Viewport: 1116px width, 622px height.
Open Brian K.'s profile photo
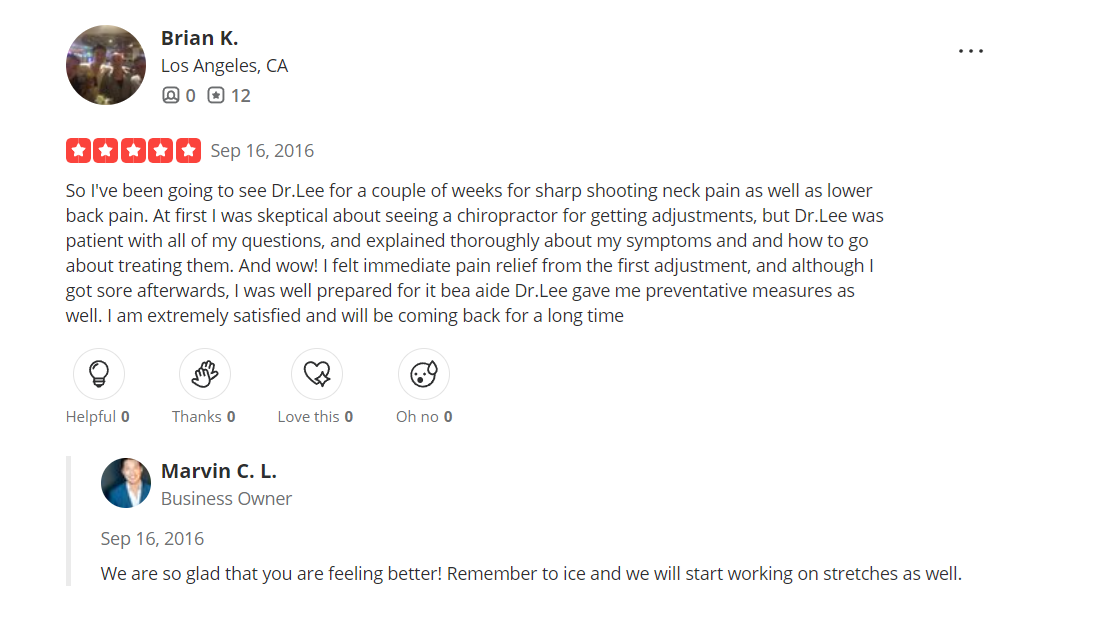click(x=106, y=65)
